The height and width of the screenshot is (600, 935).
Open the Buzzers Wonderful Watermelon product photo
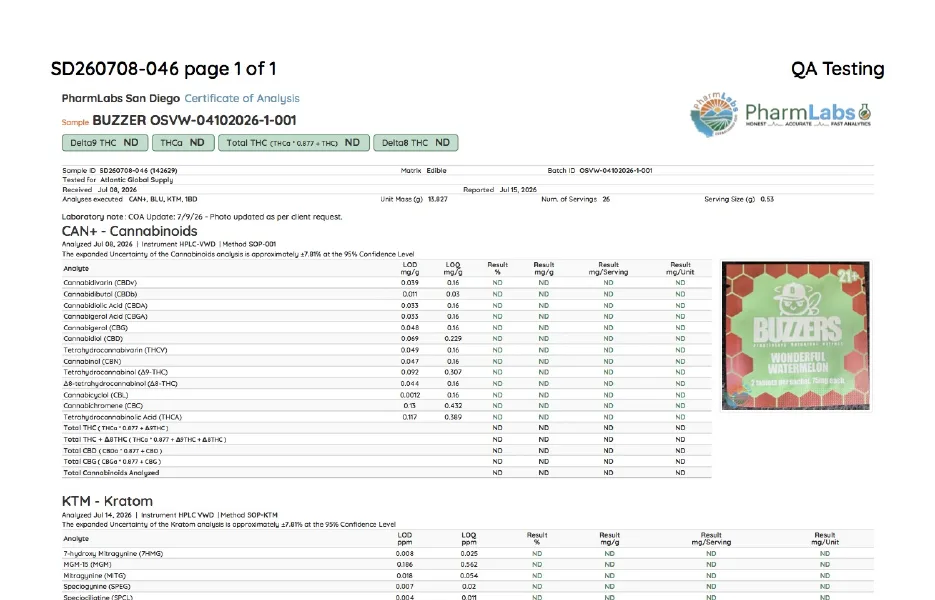point(796,336)
